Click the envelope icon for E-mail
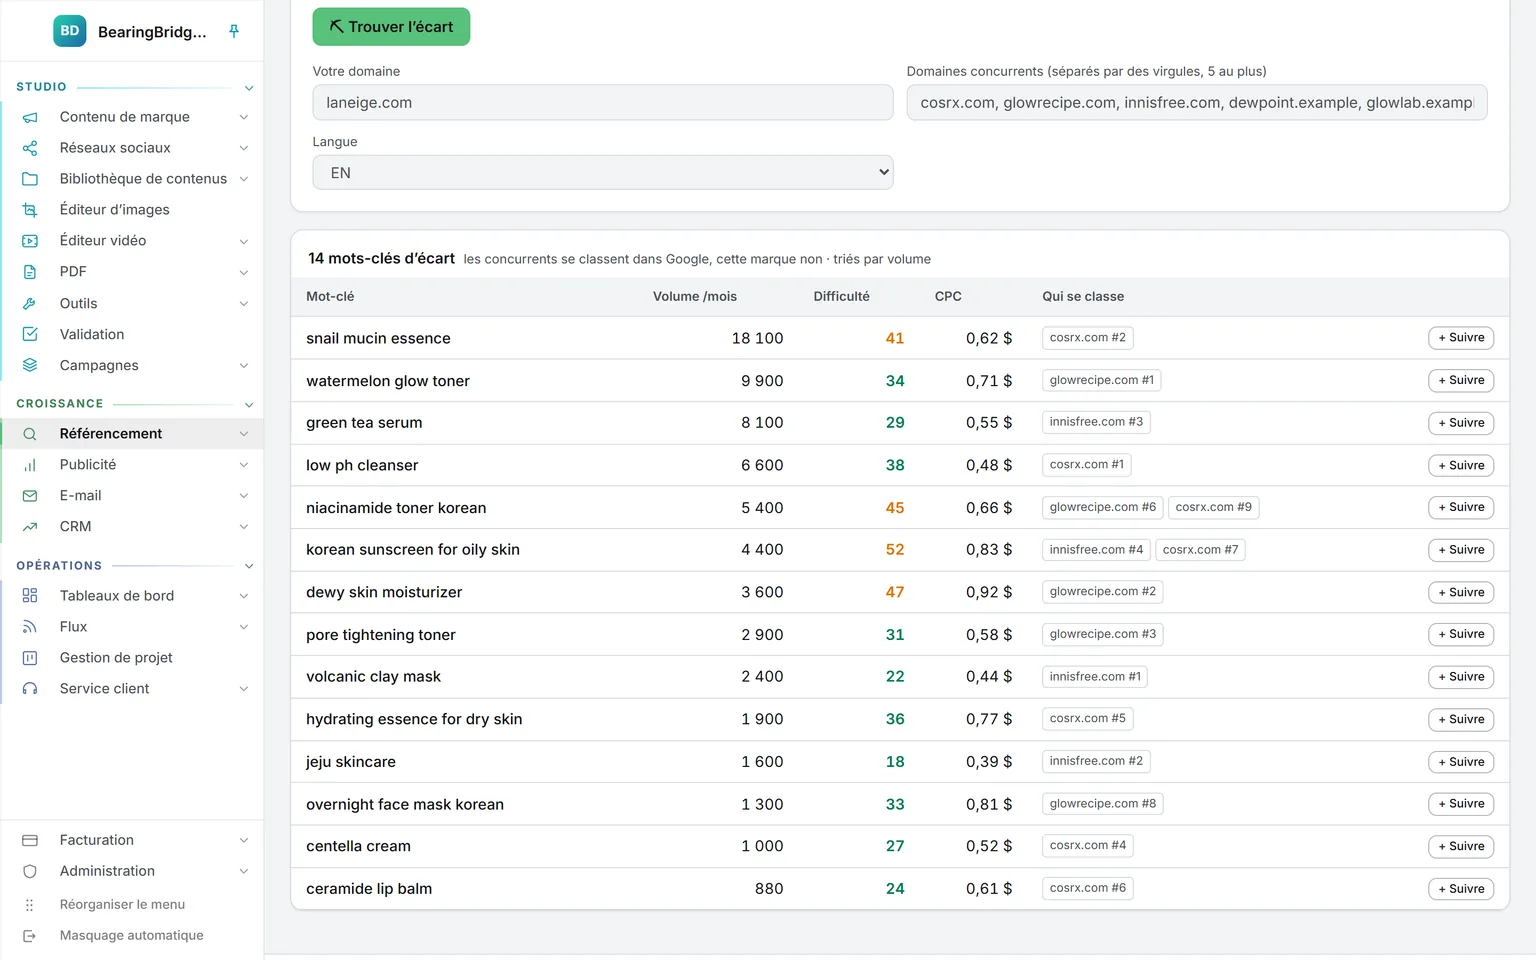1536x960 pixels. click(x=30, y=496)
